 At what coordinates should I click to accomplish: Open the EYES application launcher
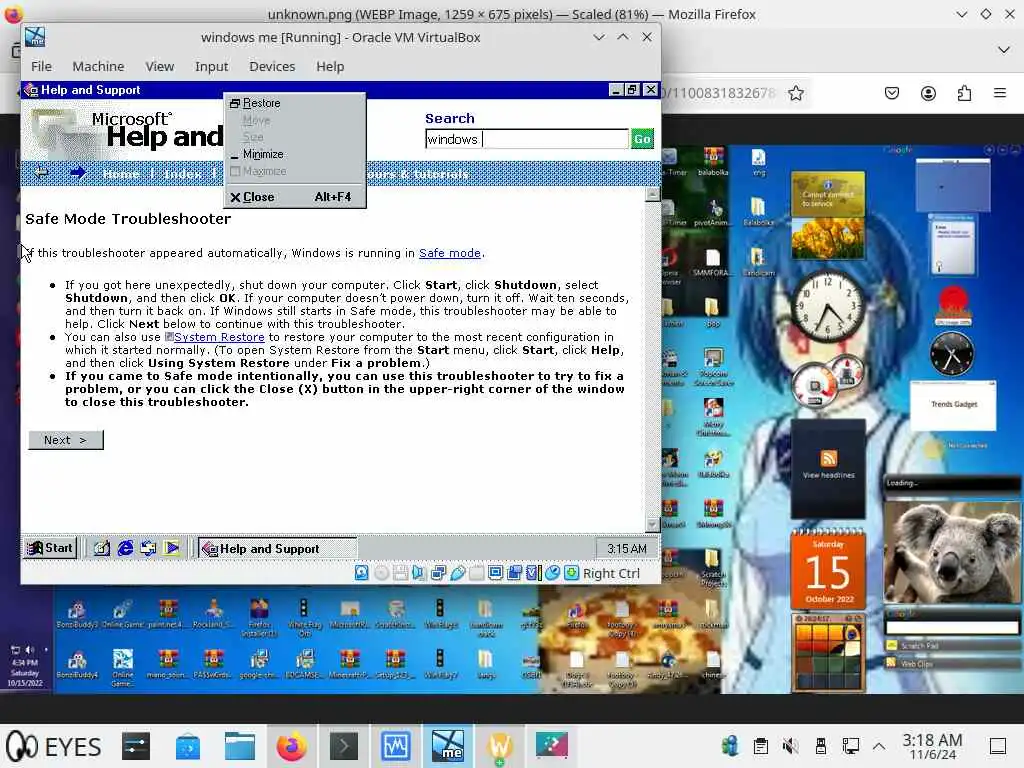pos(54,746)
